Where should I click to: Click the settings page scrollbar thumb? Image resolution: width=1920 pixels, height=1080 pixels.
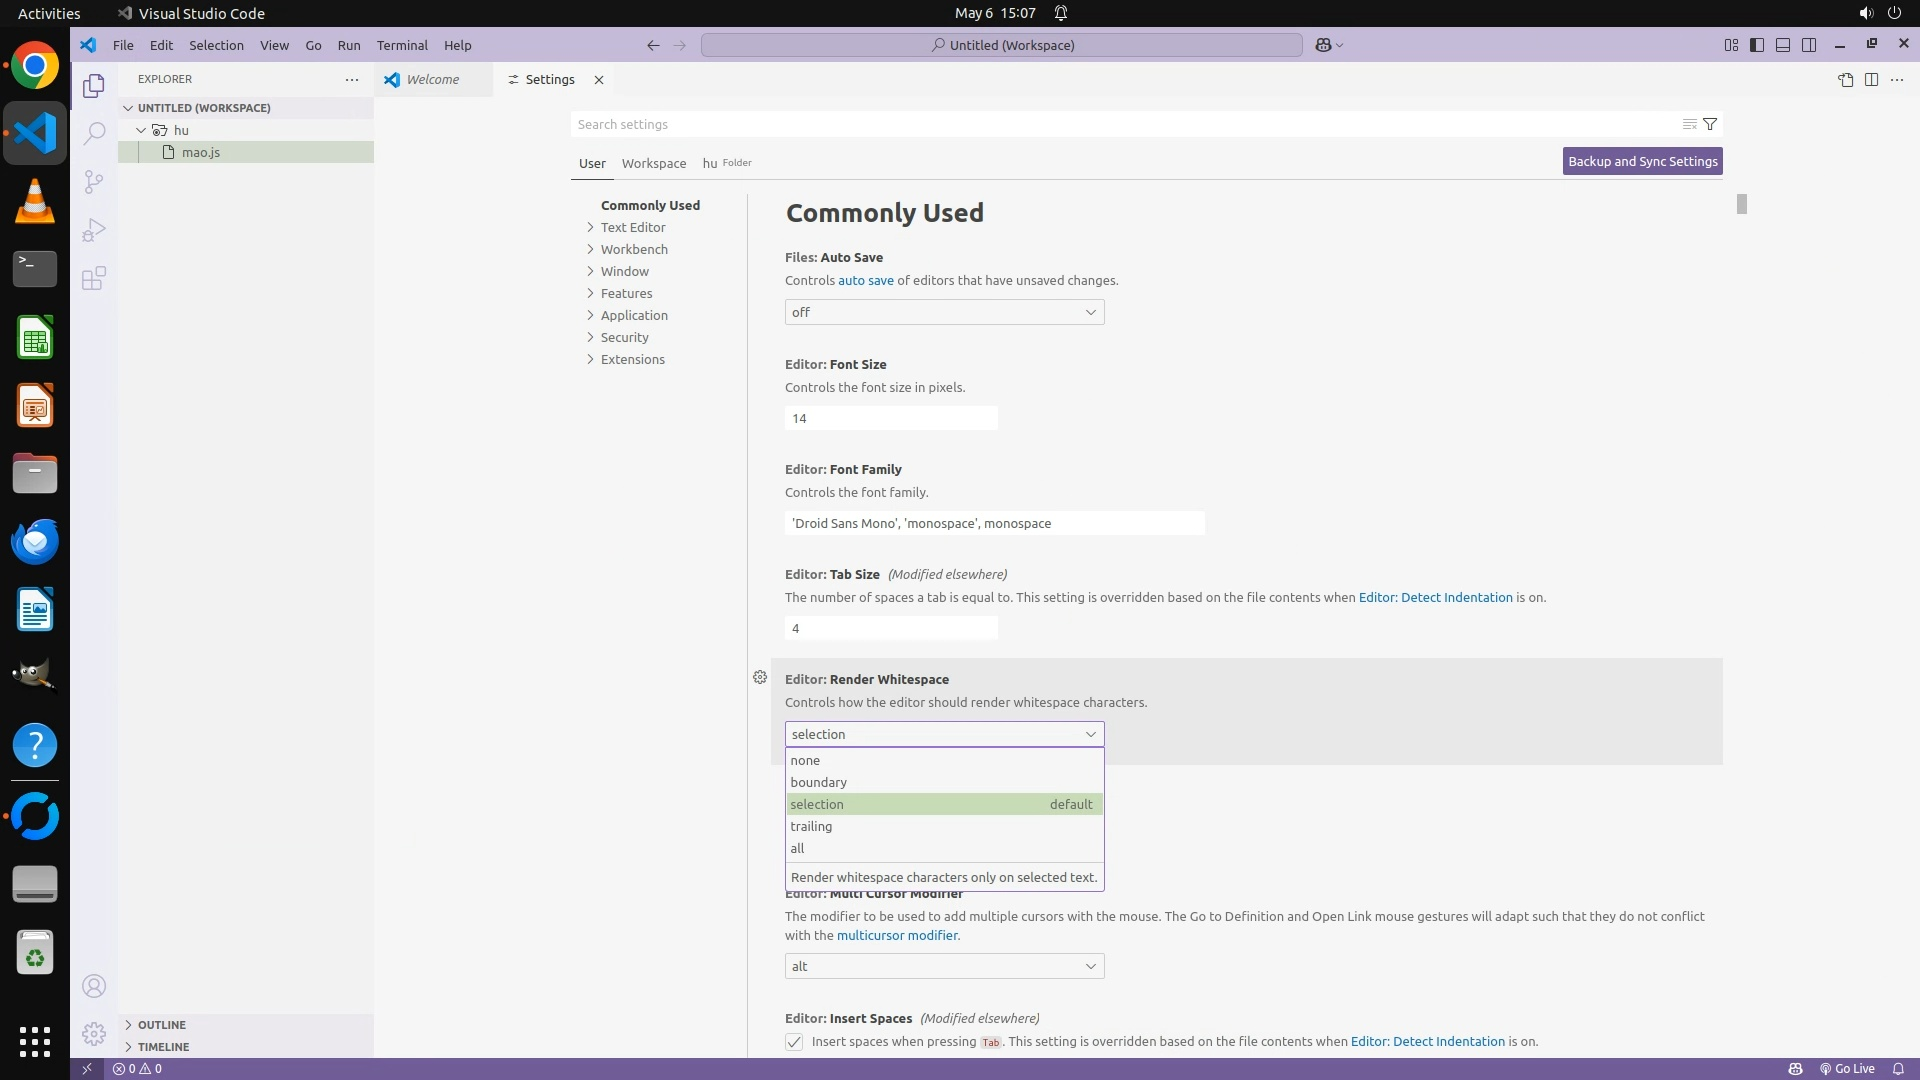(1741, 204)
